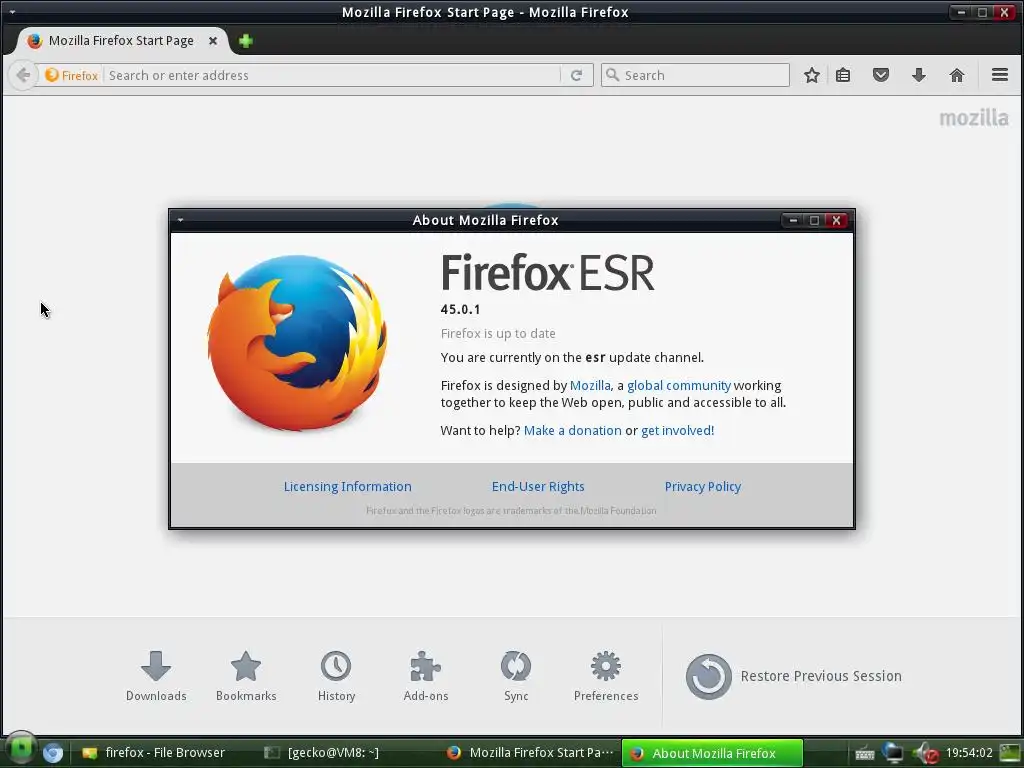The height and width of the screenshot is (768, 1024).
Task: Focus the Search or enter address field
Action: (332, 75)
